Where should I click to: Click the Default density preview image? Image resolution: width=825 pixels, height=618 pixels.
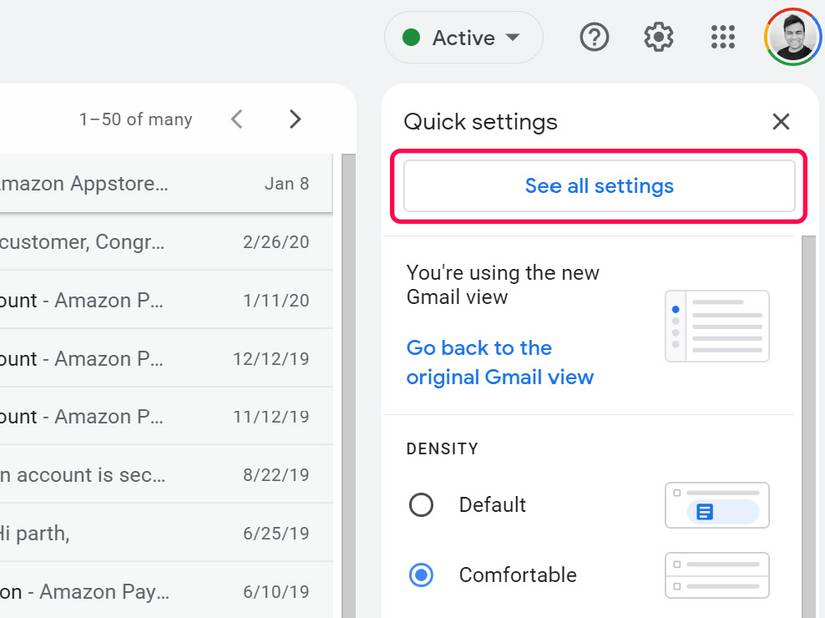716,506
